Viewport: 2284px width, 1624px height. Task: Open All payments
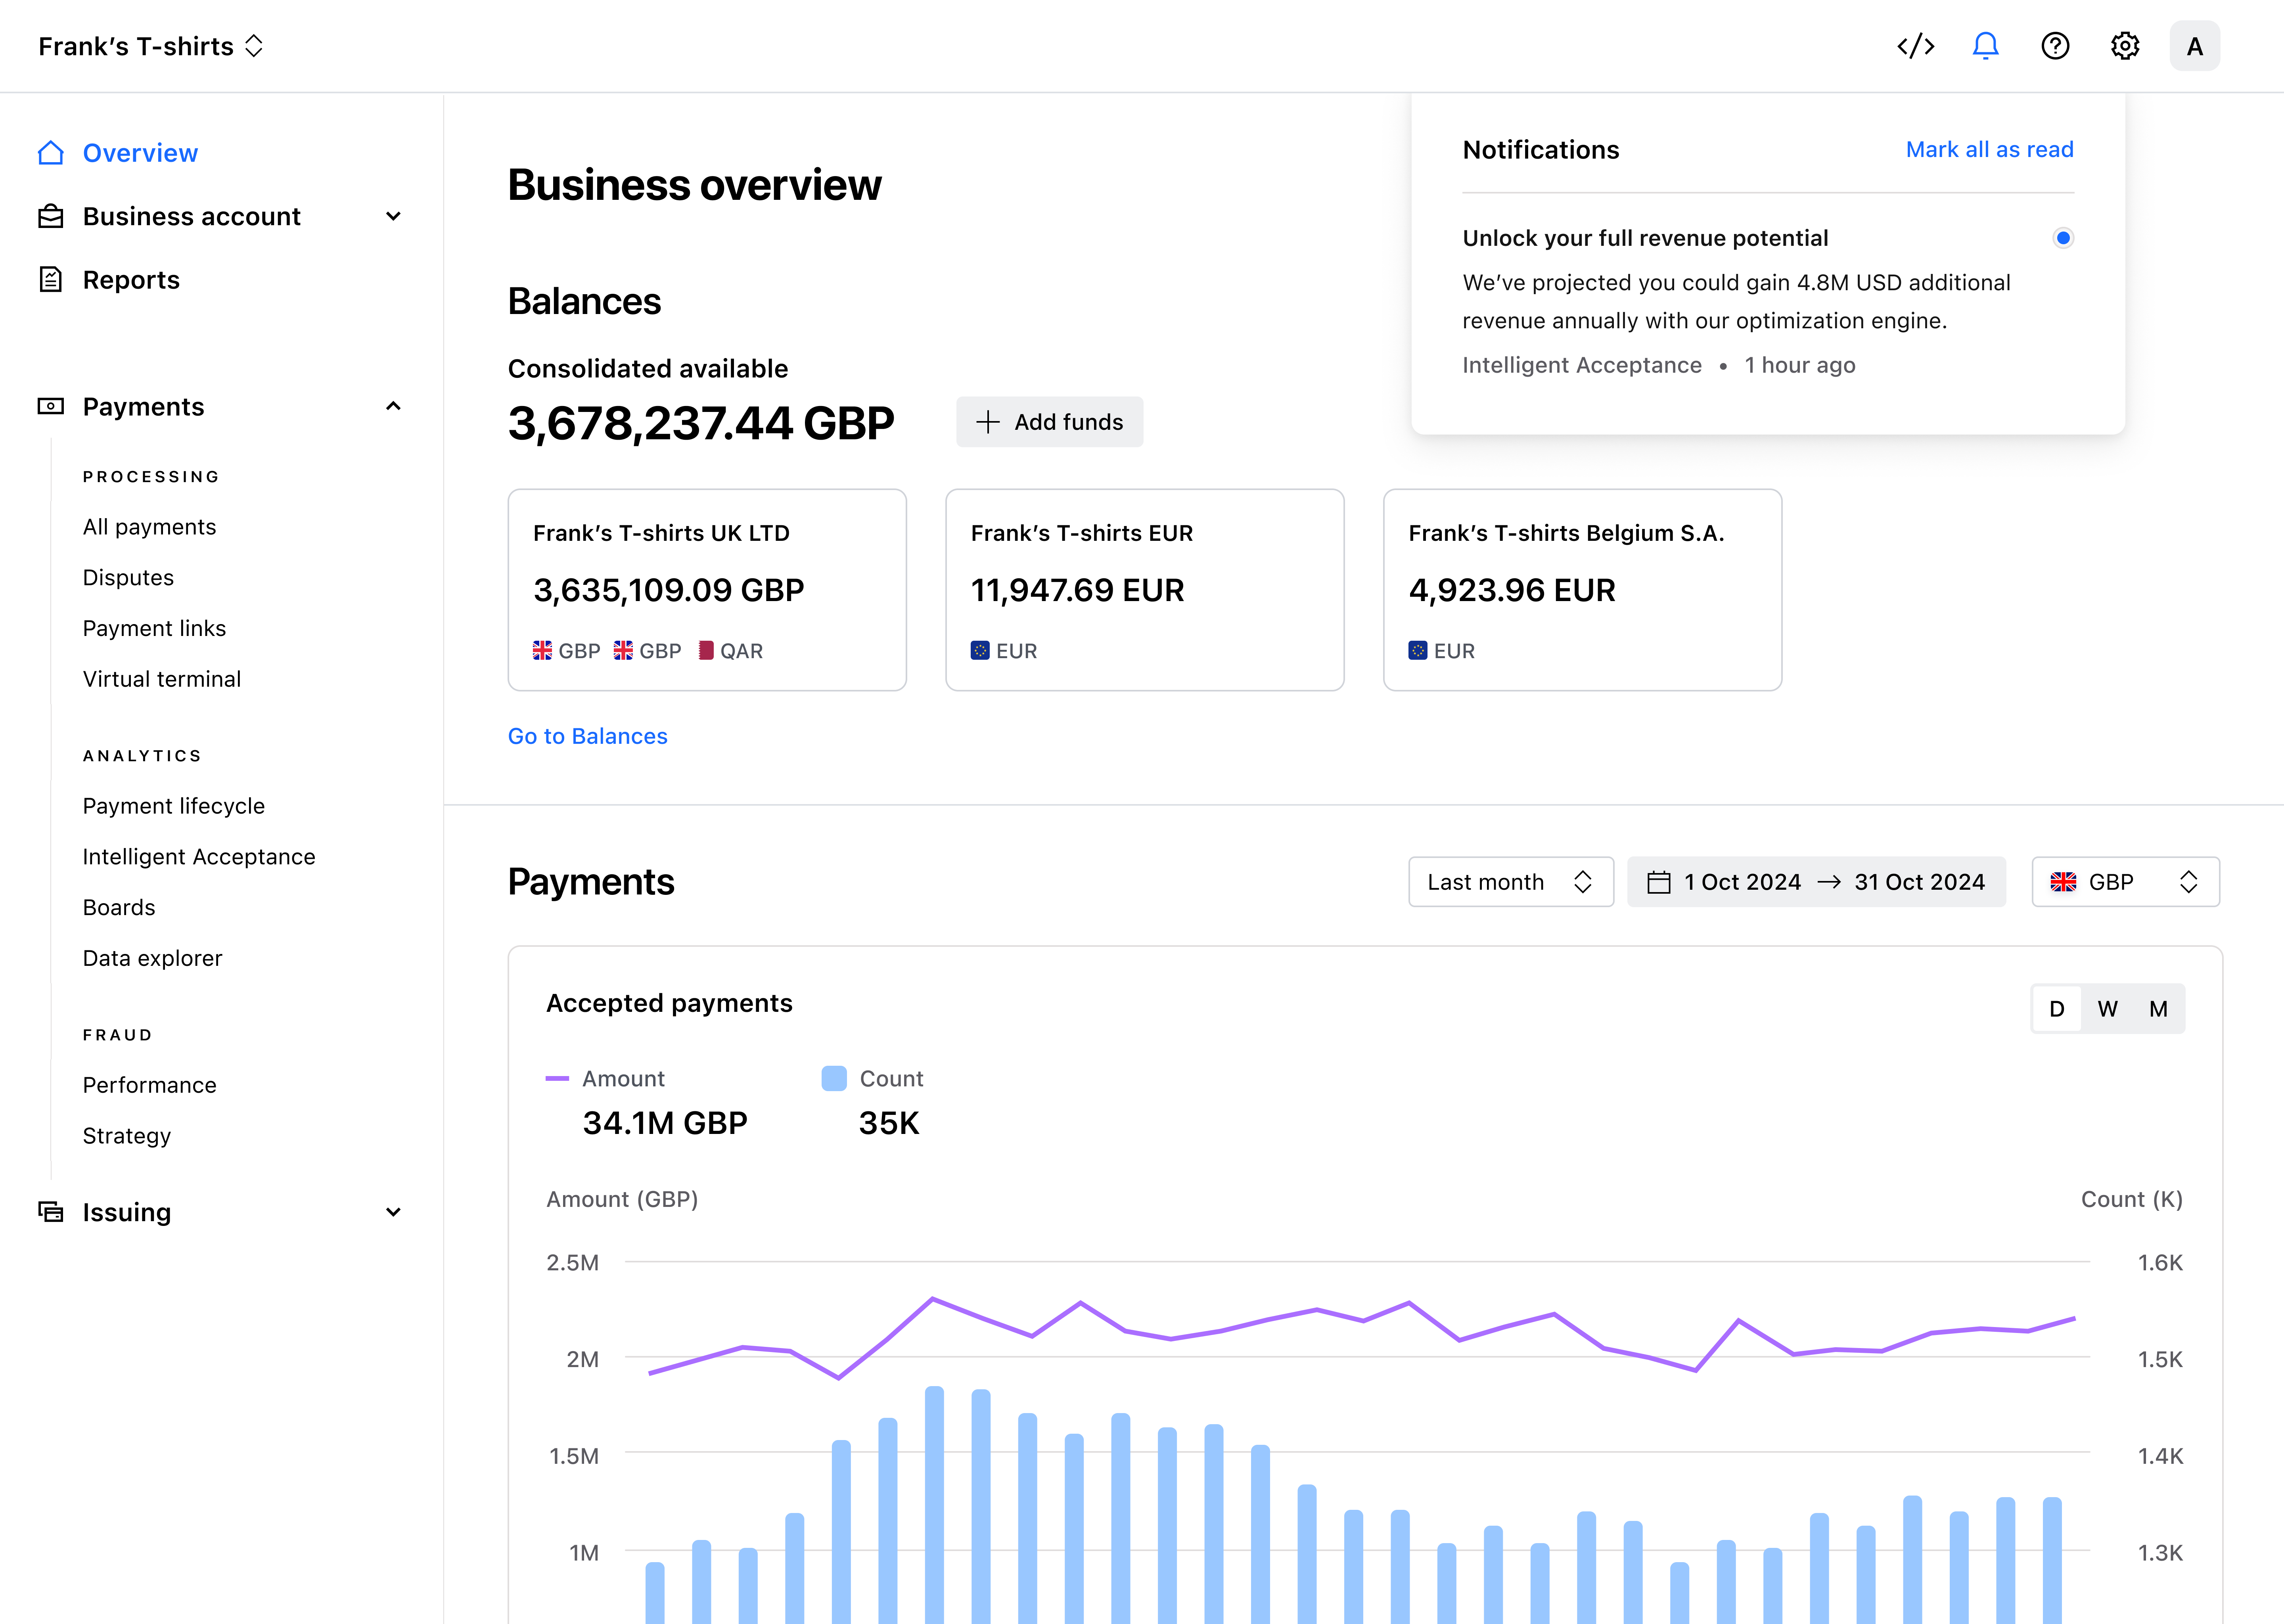149,526
